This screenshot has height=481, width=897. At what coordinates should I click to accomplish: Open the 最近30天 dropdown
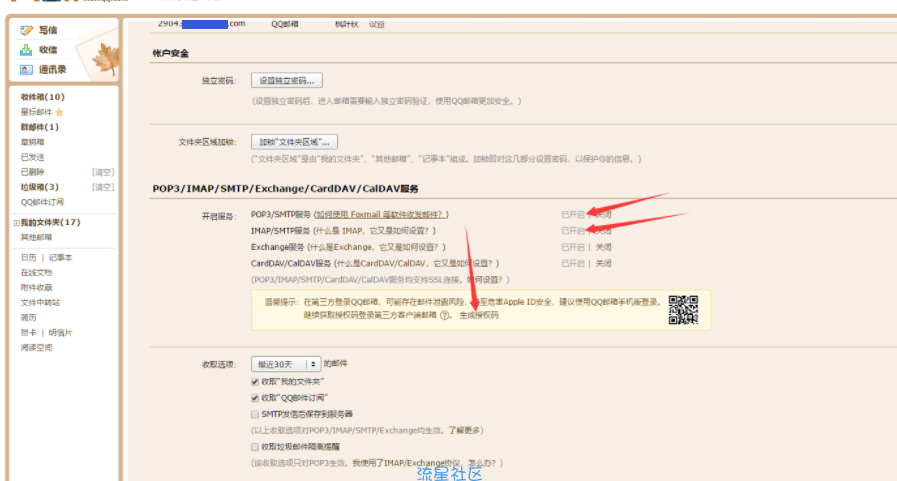285,364
